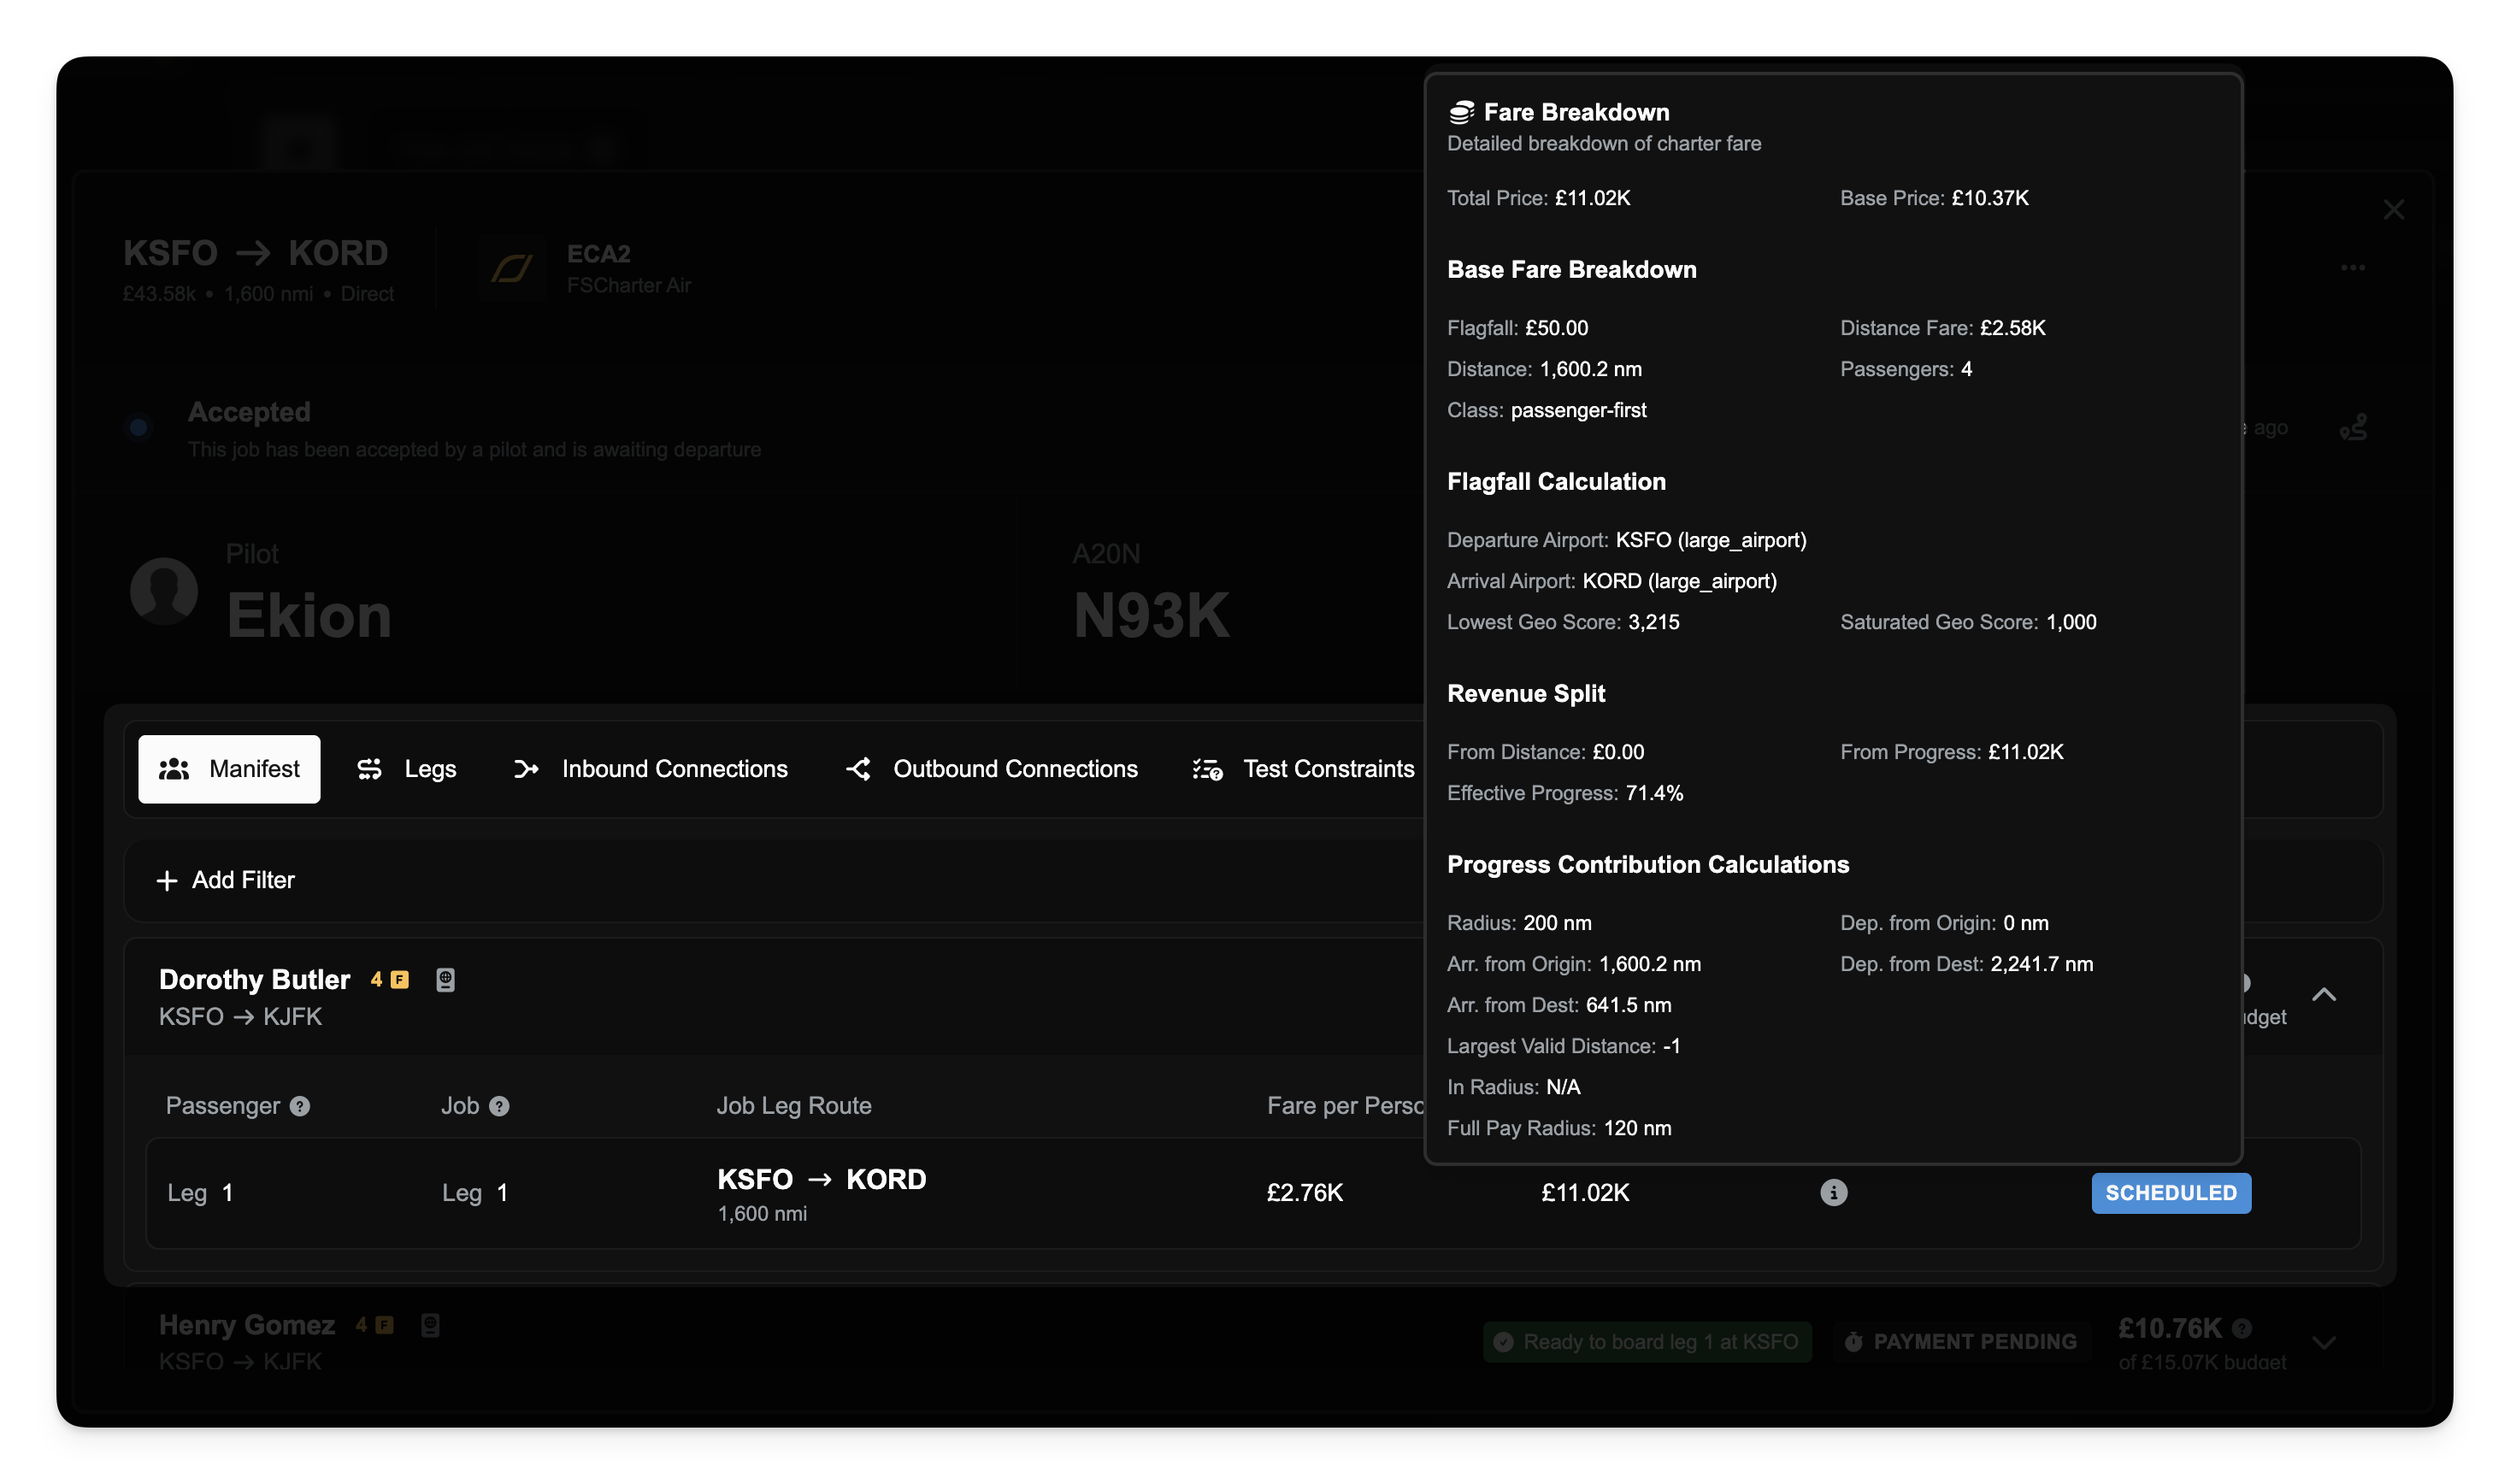Select the Outbound Connections tab

tap(992, 769)
